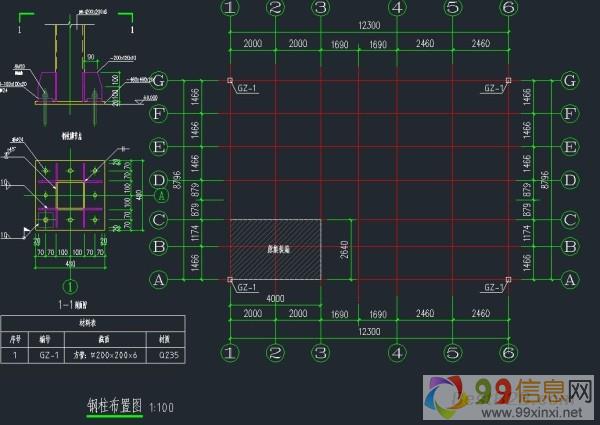Click the 99信息网 colorful swirl logo
Viewport: 600px width, 425px height.
click(448, 395)
